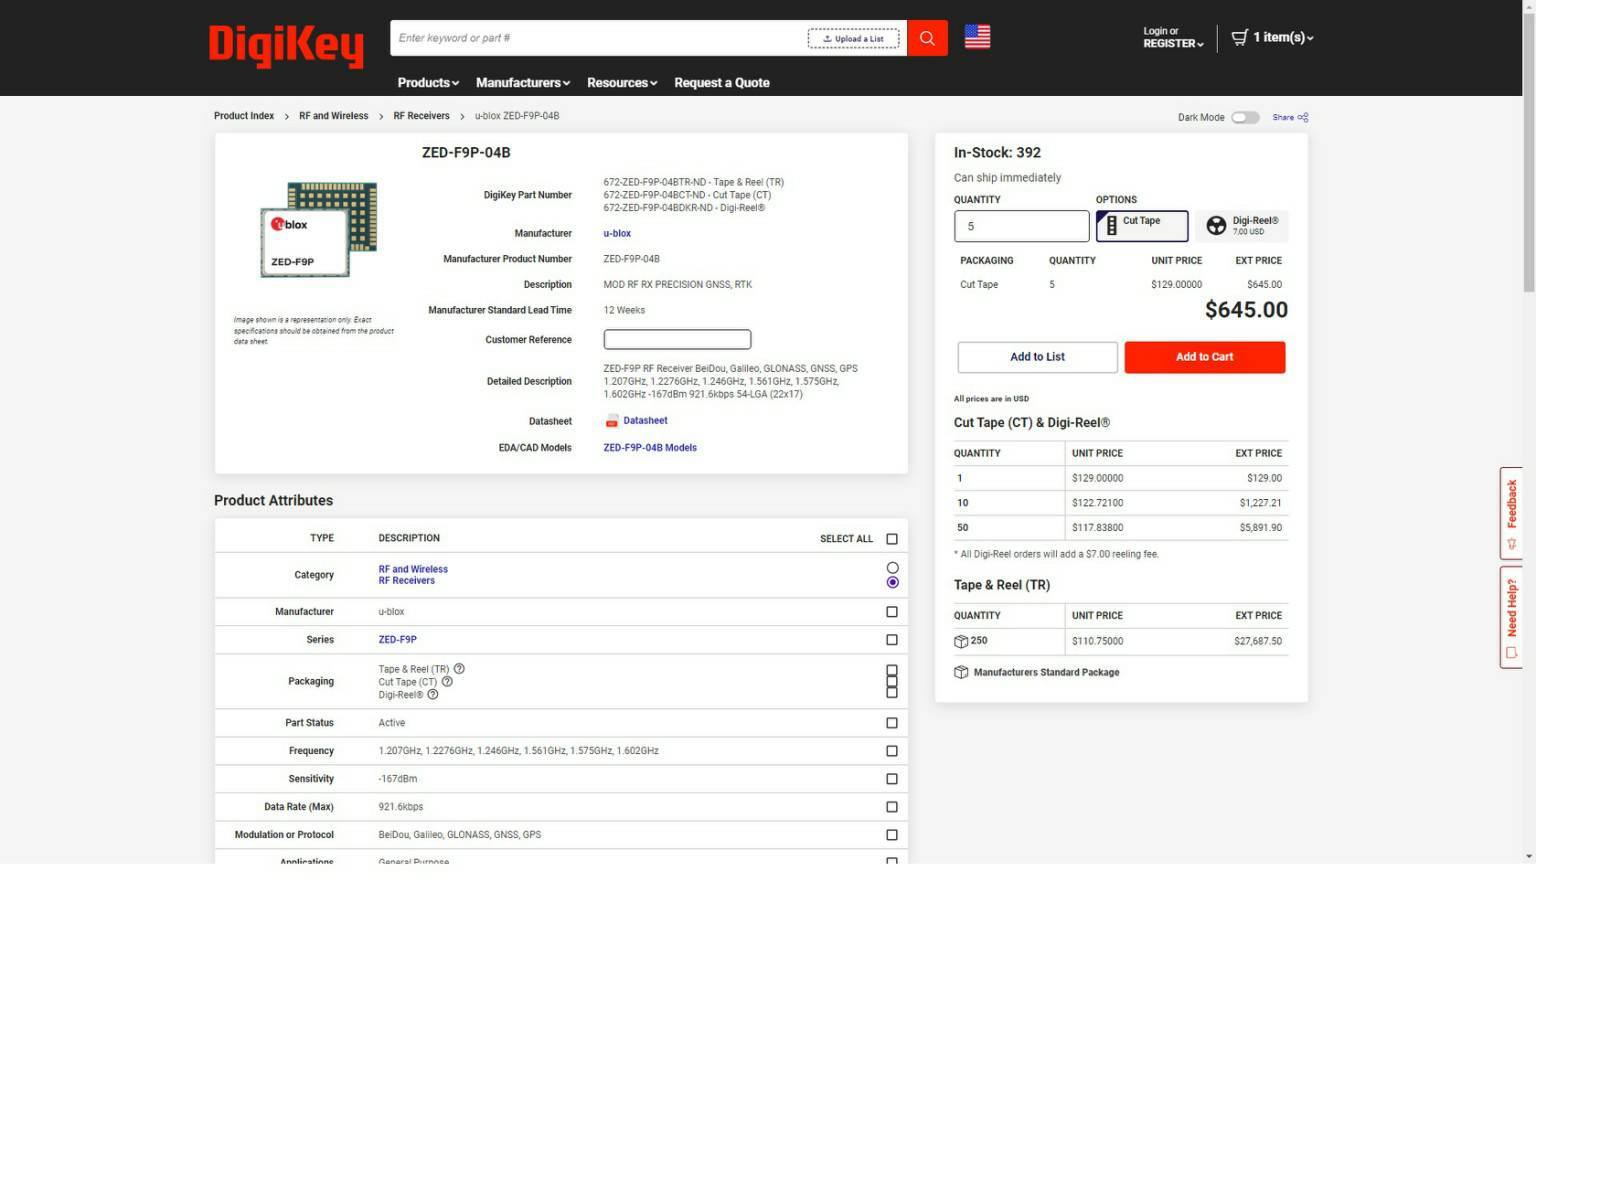Click Add to Cart button

[1204, 357]
